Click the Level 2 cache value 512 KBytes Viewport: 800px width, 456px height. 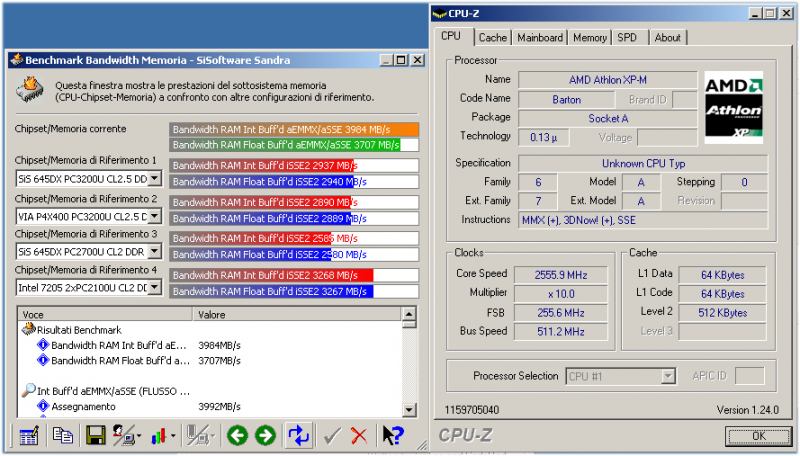722,313
